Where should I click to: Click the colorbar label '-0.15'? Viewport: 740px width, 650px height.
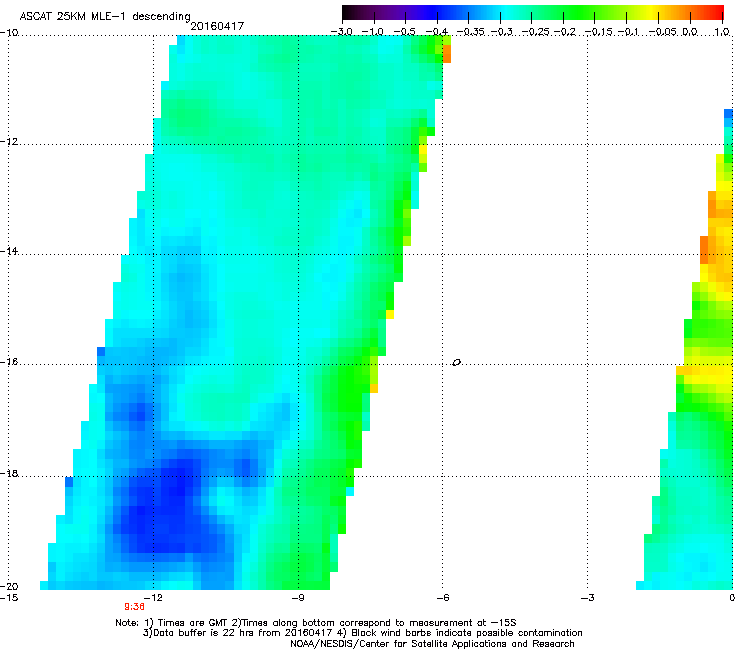(599, 32)
